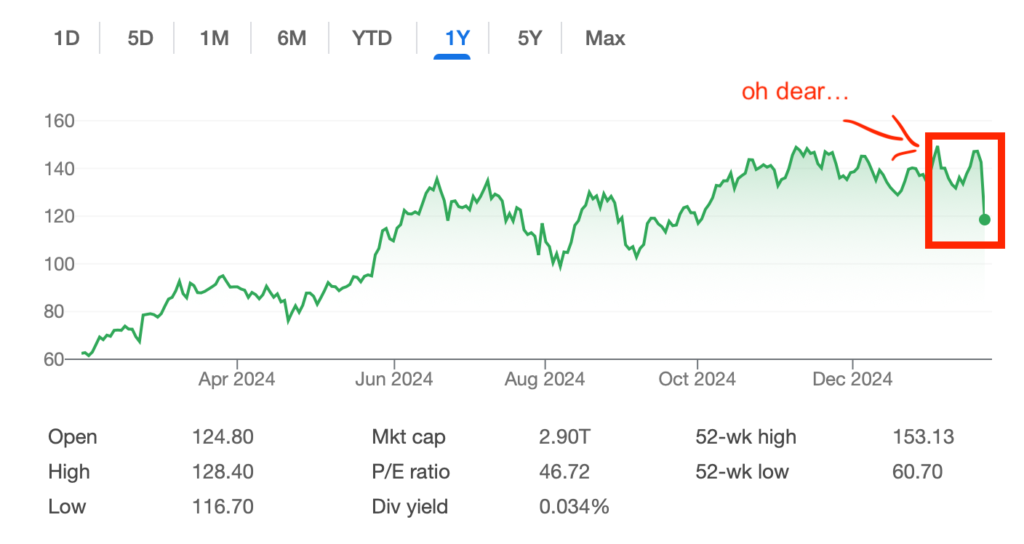Click the Oct 2024 axis label
Viewport: 1024px width, 544px height.
[x=697, y=379]
